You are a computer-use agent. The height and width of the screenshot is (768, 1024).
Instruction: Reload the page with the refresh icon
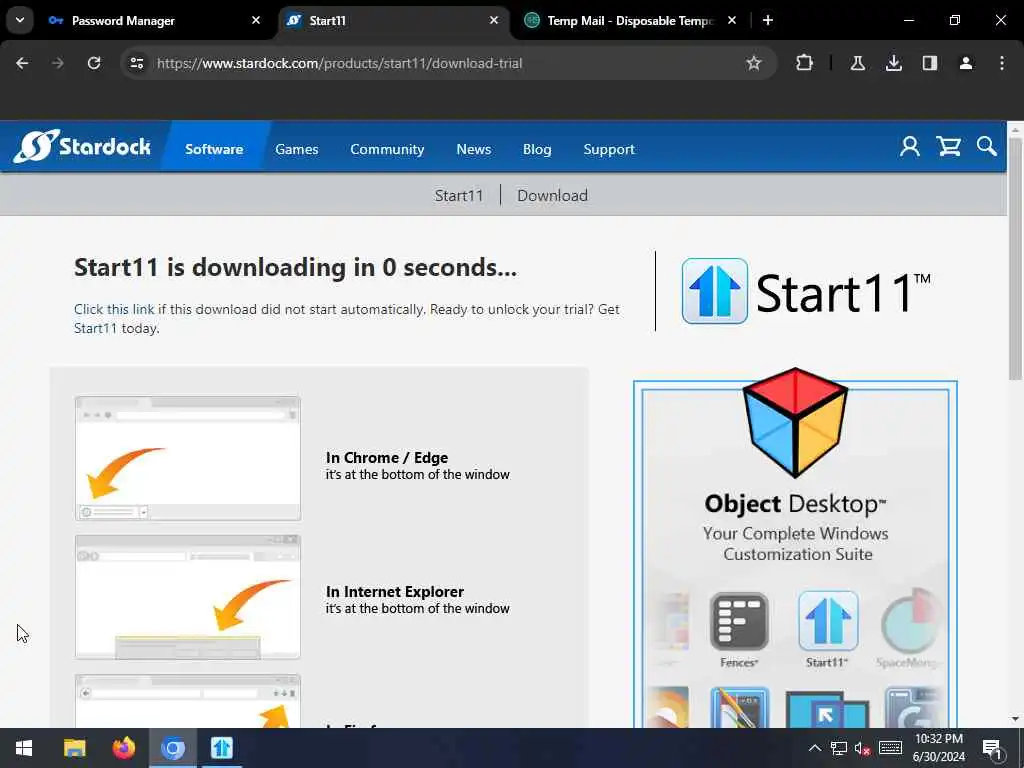click(94, 63)
